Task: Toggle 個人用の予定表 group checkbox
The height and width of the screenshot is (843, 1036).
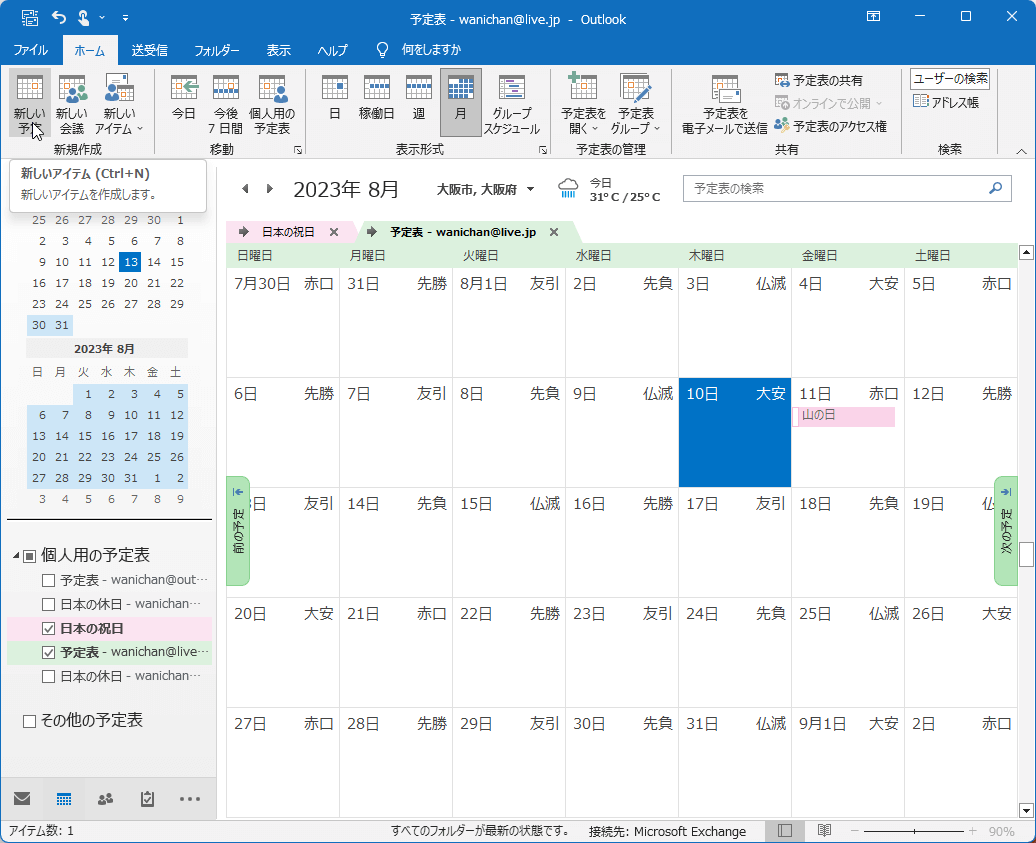Action: 29,556
